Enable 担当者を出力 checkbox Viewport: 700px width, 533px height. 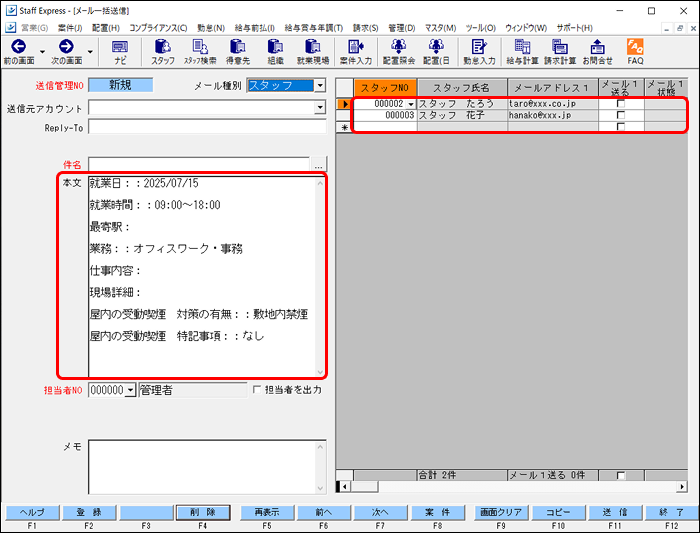point(257,390)
